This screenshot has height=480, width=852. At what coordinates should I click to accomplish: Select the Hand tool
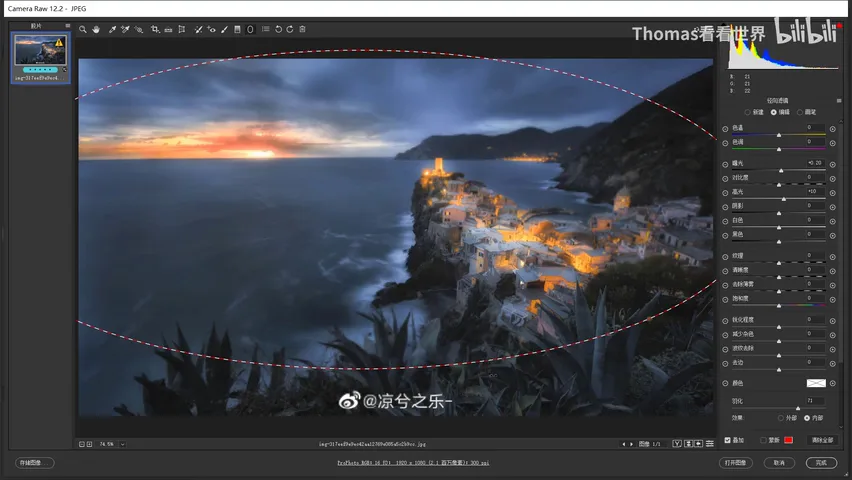tap(96, 29)
